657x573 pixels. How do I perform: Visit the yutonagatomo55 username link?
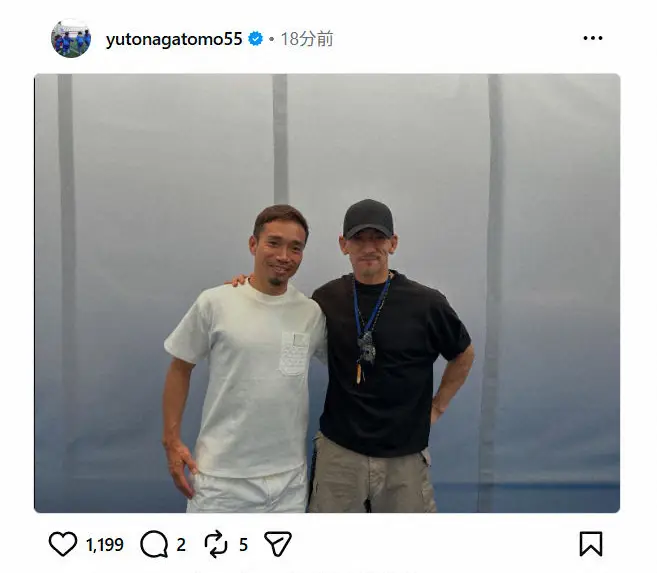(x=174, y=39)
